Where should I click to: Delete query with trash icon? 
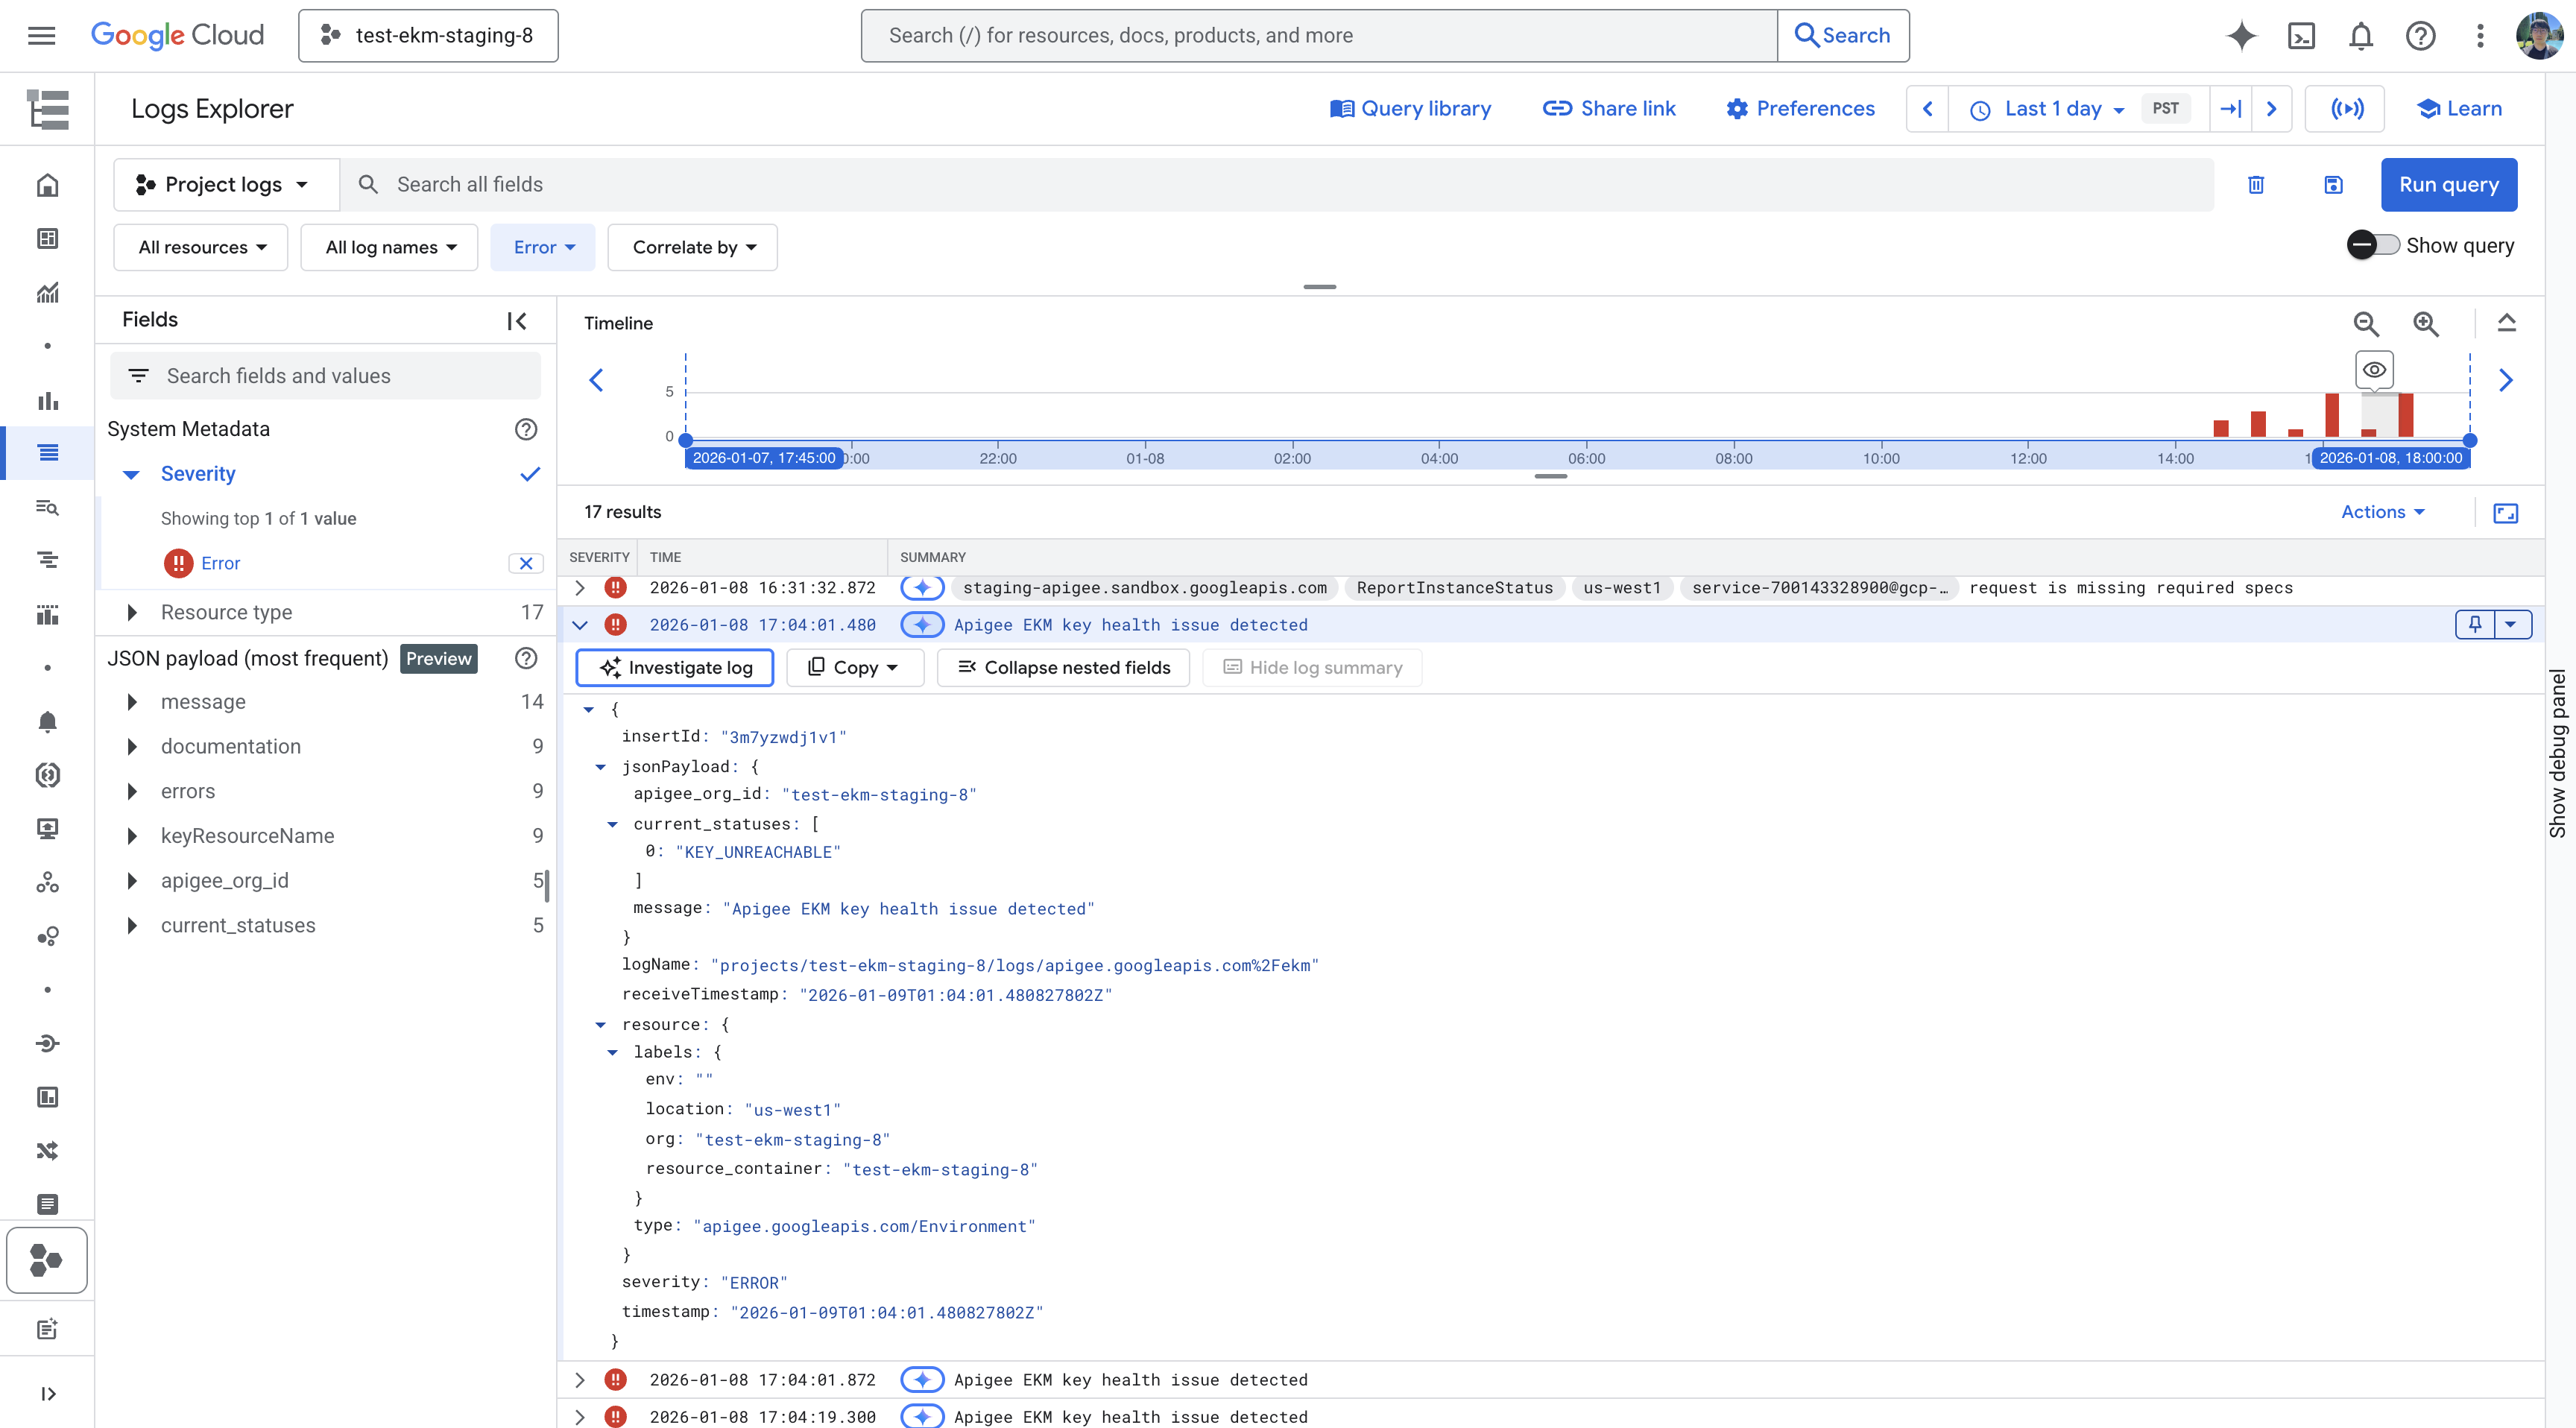tap(2256, 185)
